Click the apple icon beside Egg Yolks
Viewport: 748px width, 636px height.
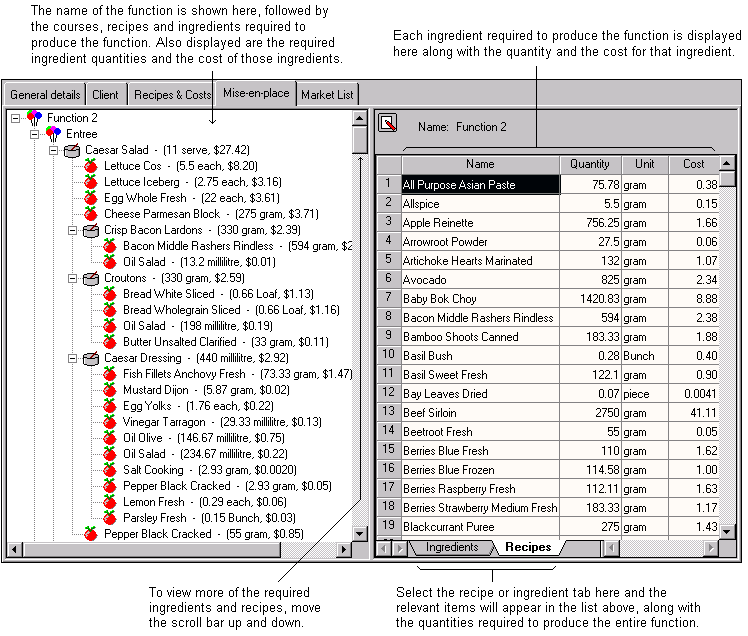(x=110, y=406)
